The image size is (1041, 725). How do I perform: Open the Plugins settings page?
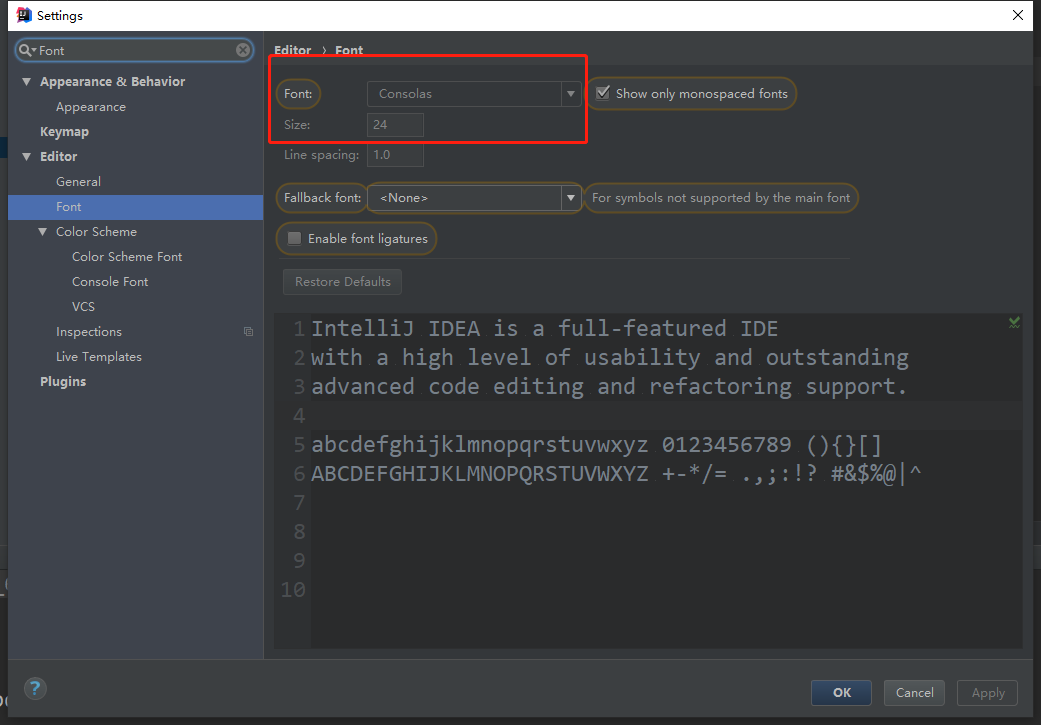(63, 382)
